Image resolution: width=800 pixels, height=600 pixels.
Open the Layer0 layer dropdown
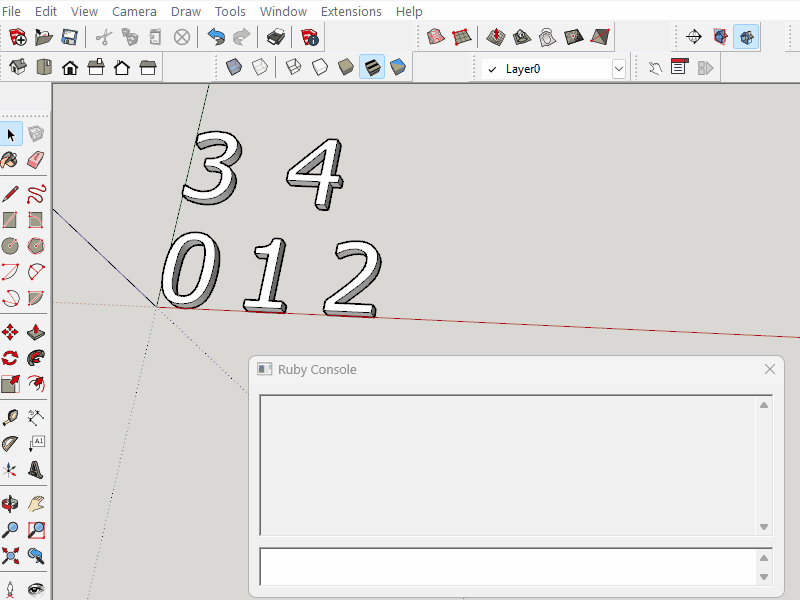tap(619, 69)
